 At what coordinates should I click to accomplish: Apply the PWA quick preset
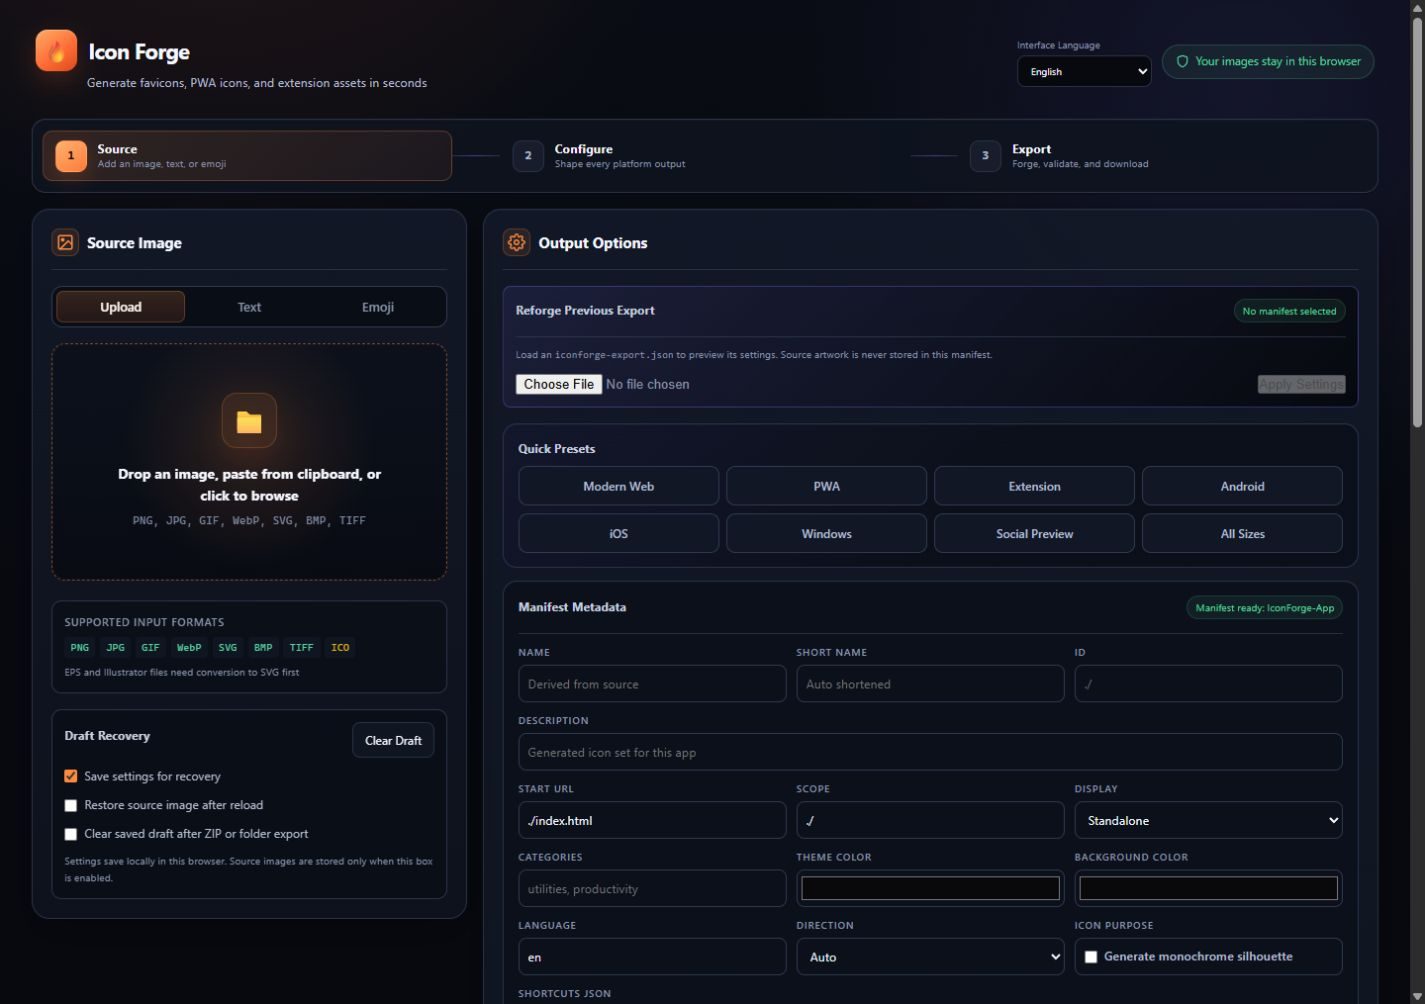click(x=827, y=486)
